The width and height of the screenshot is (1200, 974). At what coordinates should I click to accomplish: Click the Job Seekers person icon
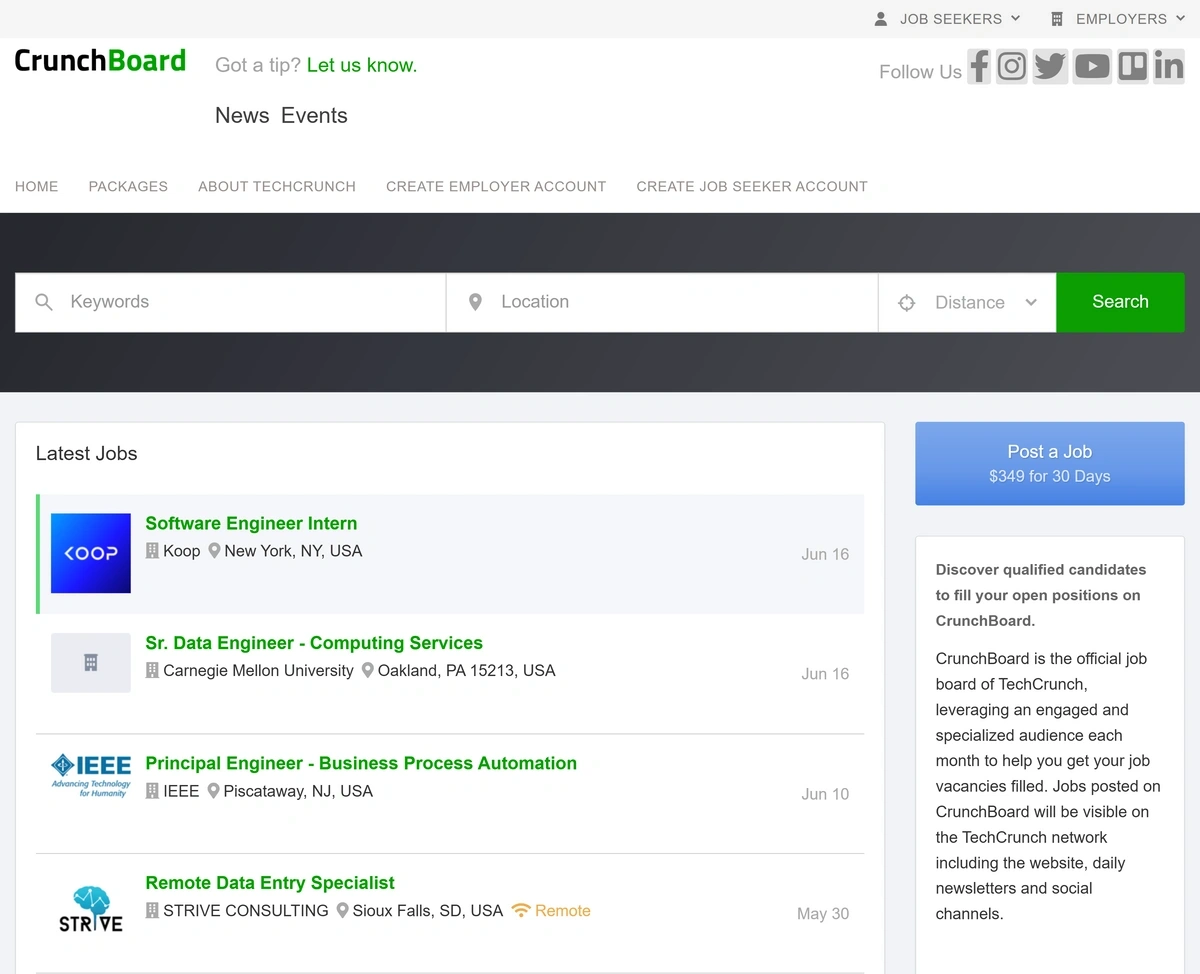pyautogui.click(x=881, y=19)
